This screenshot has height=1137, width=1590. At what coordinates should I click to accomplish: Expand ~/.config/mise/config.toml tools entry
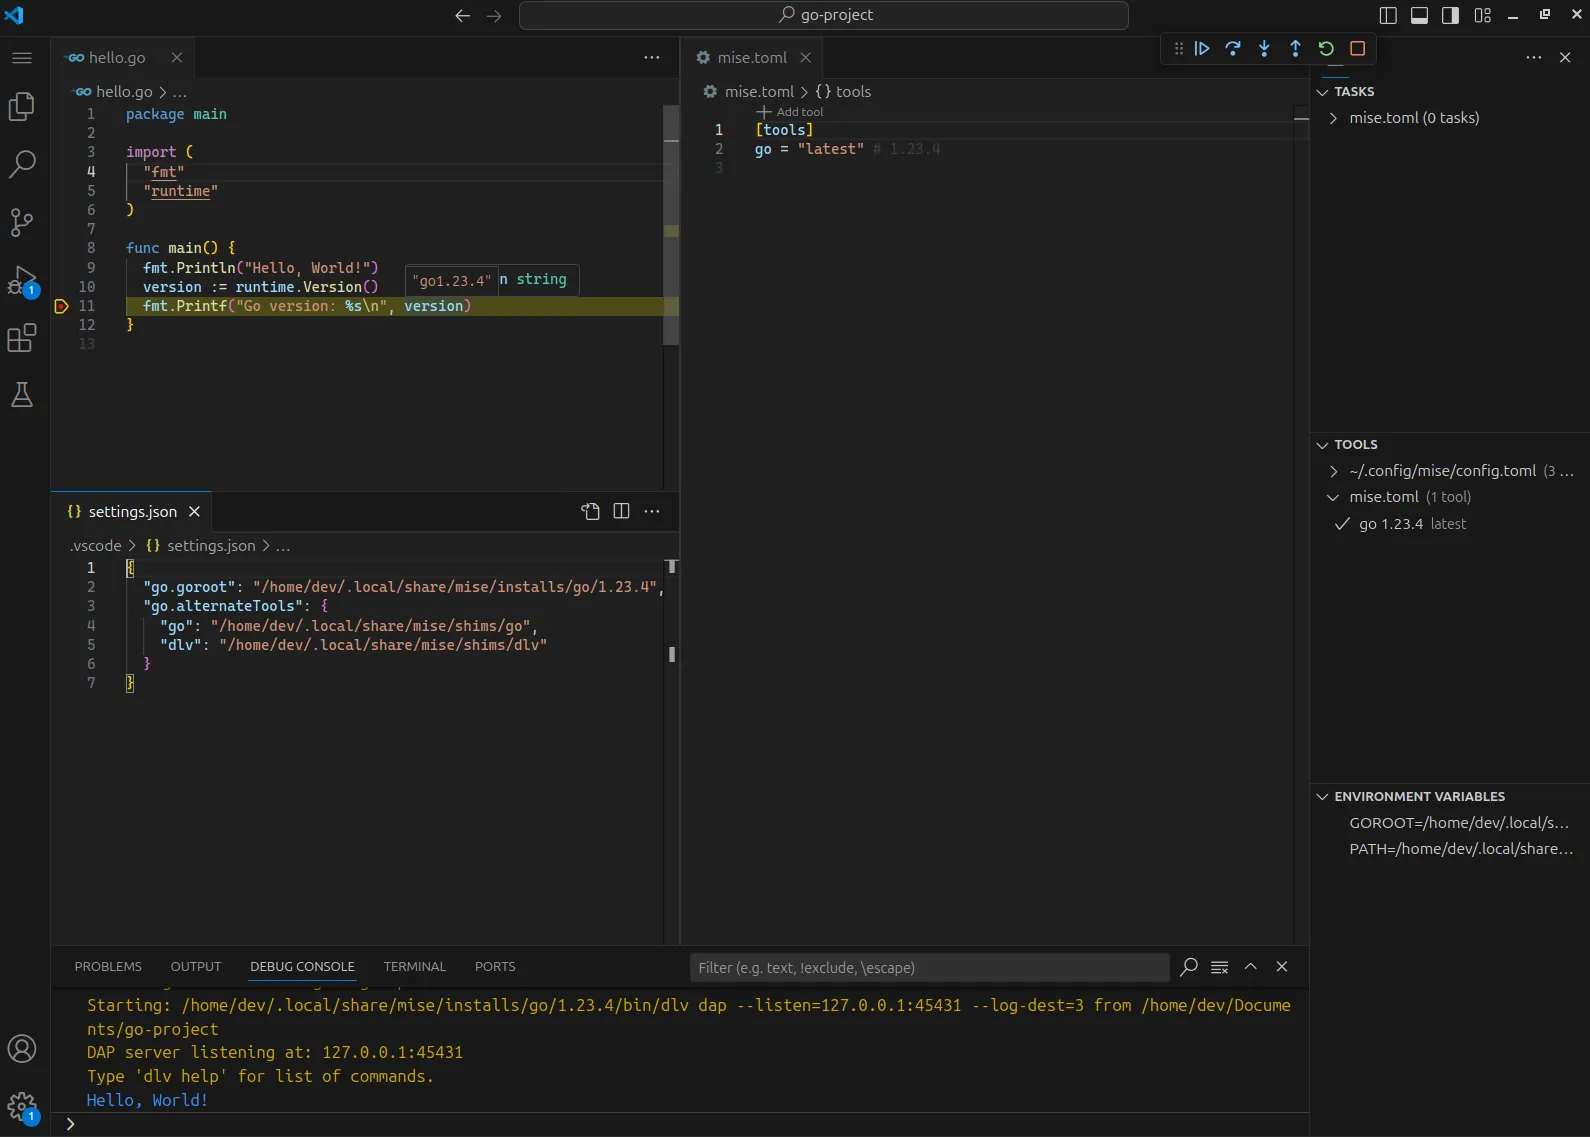click(1333, 471)
